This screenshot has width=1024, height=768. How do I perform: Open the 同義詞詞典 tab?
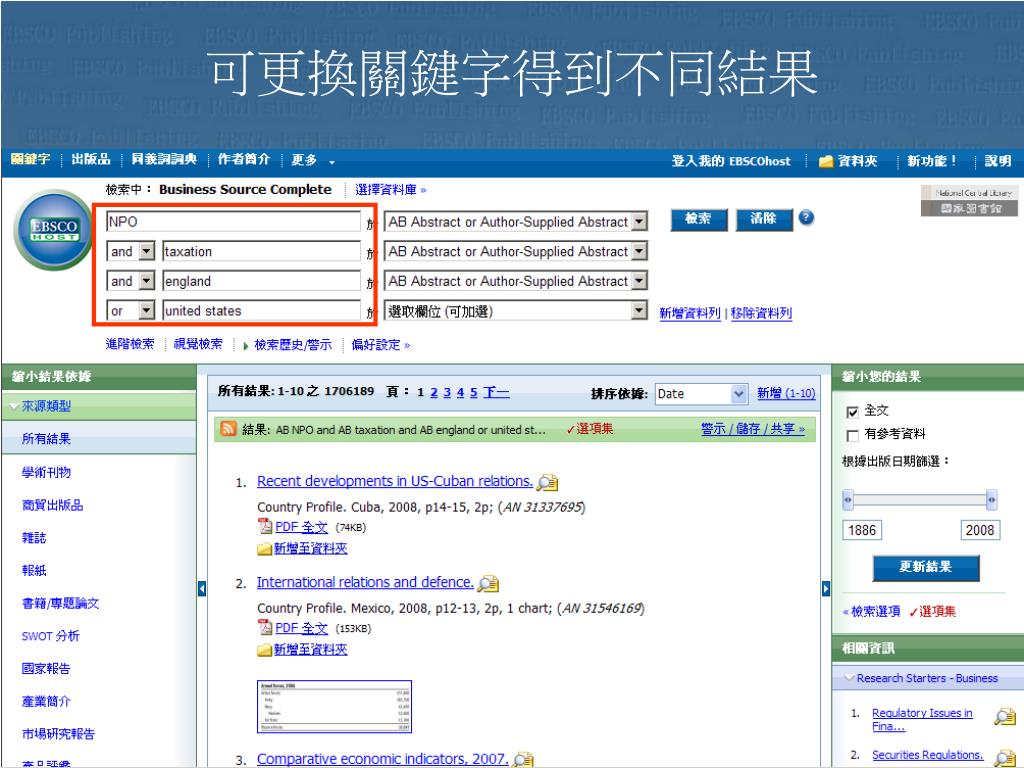(x=163, y=159)
